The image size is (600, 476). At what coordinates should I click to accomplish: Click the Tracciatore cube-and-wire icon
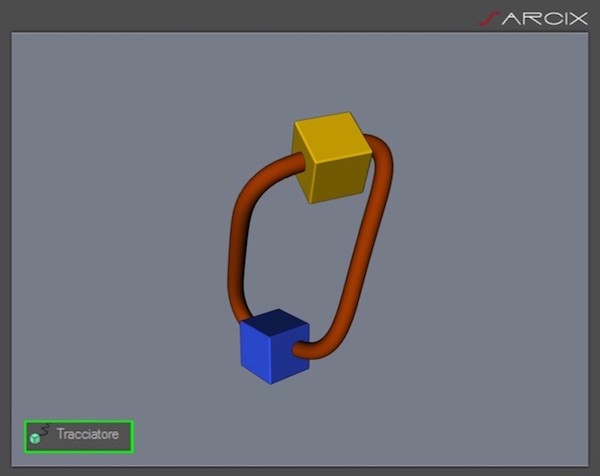point(40,434)
